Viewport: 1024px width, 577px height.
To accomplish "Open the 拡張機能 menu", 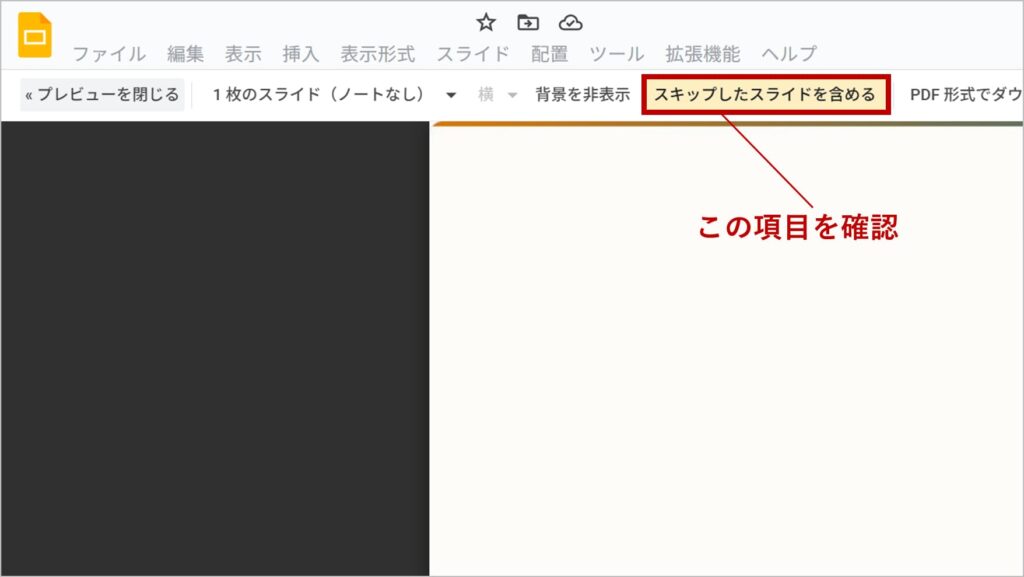I will pyautogui.click(x=703, y=54).
